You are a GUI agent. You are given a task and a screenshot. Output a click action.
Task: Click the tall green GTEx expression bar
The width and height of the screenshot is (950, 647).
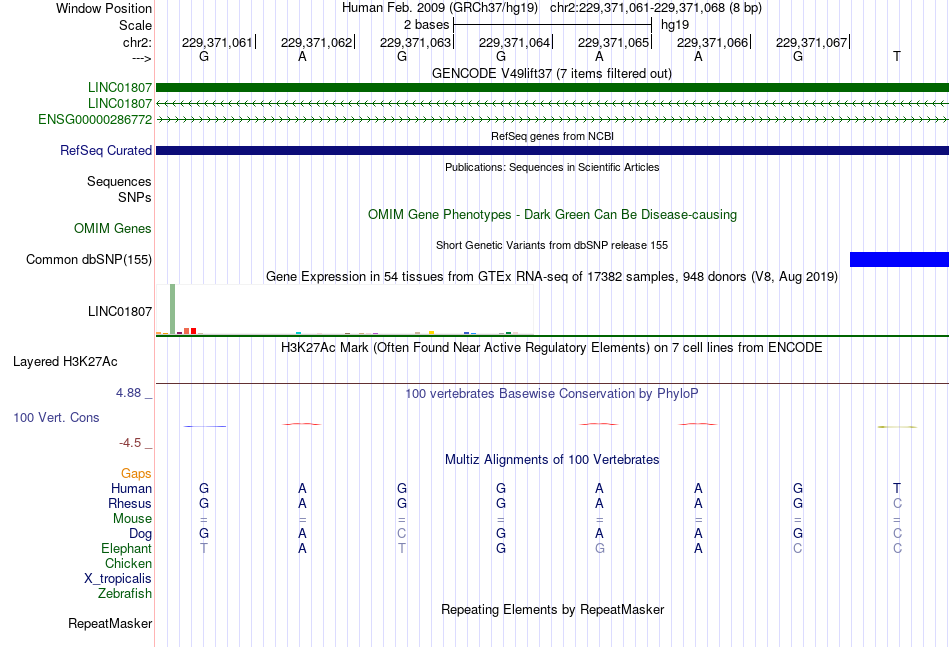click(173, 308)
